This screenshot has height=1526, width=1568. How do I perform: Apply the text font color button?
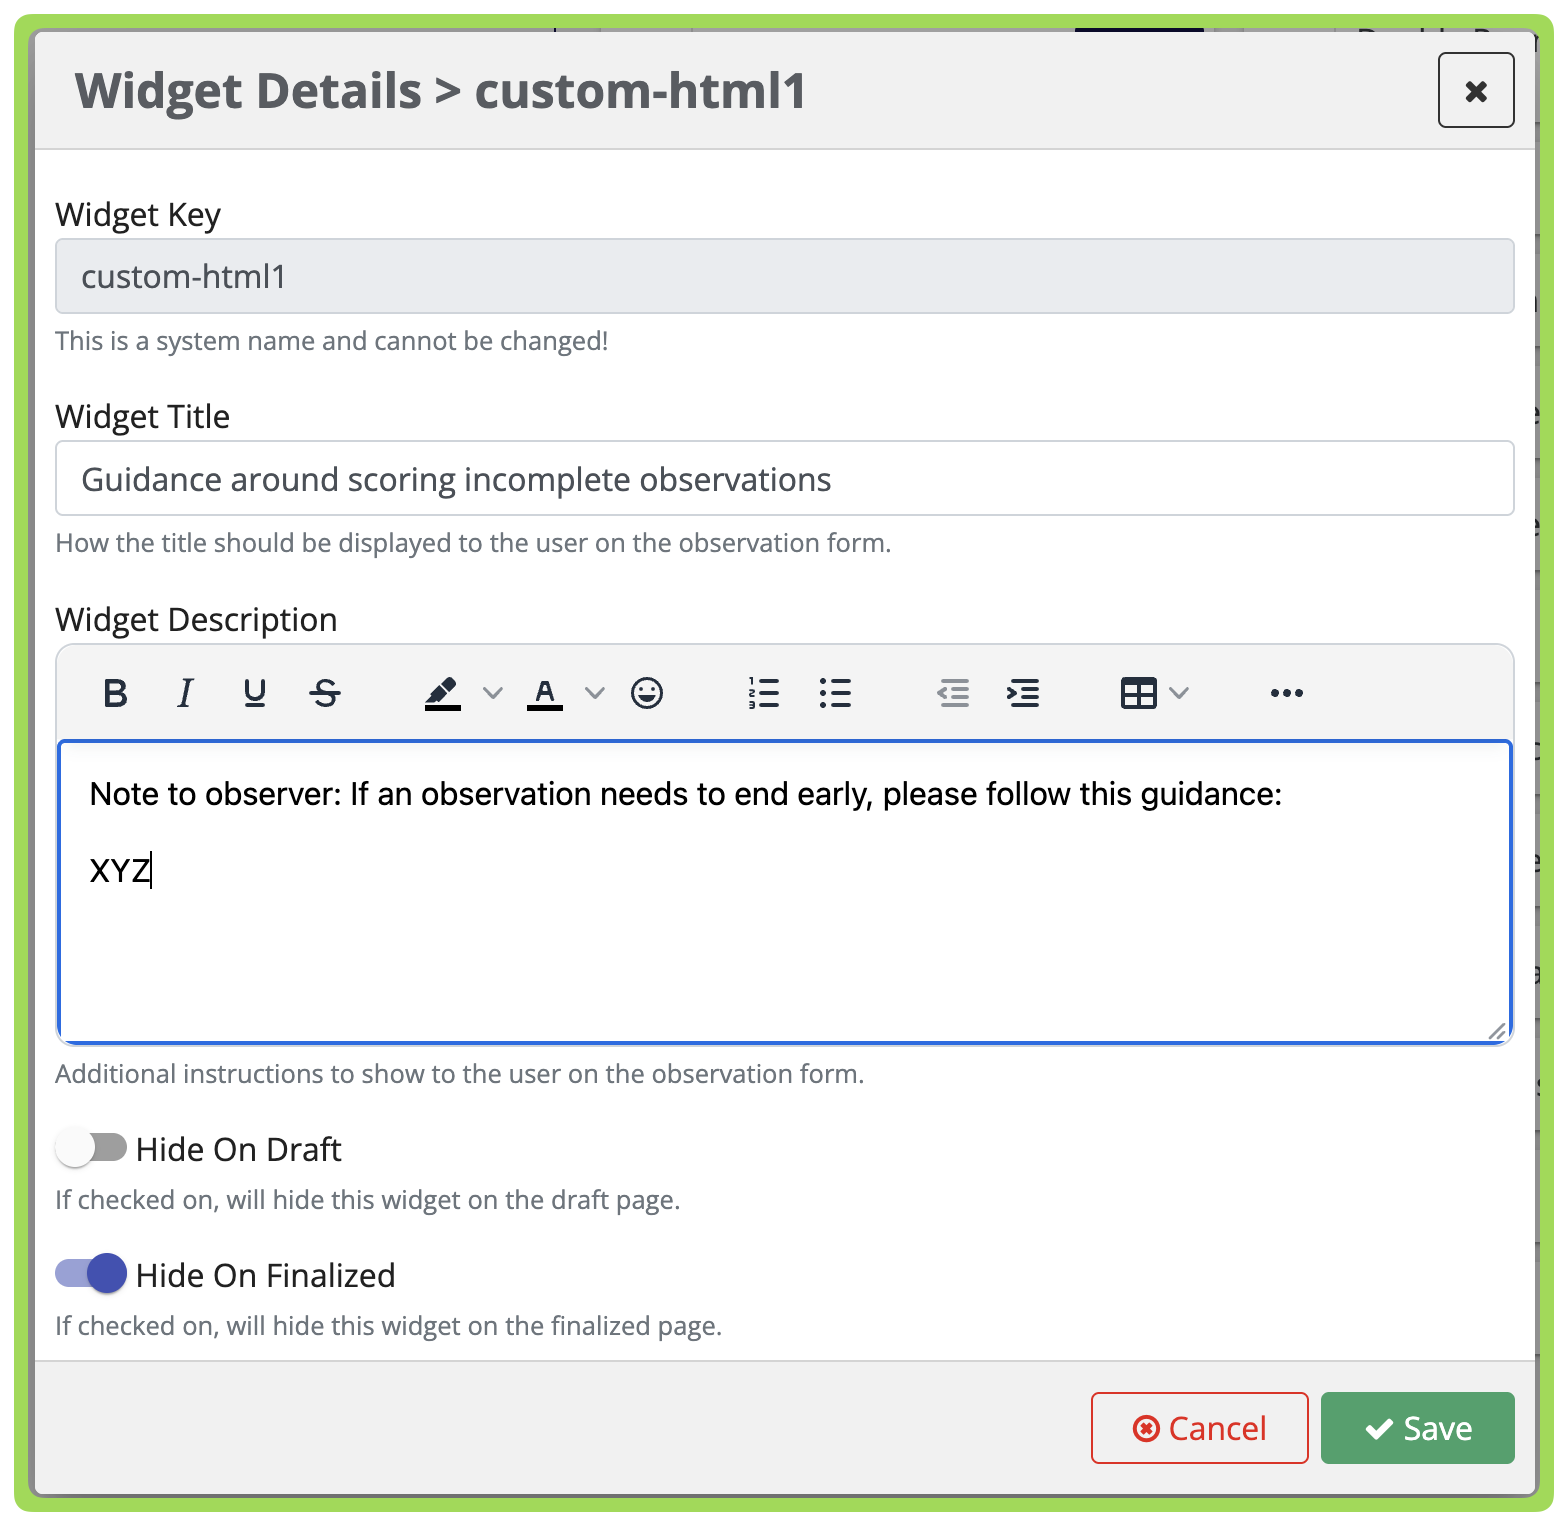[545, 693]
